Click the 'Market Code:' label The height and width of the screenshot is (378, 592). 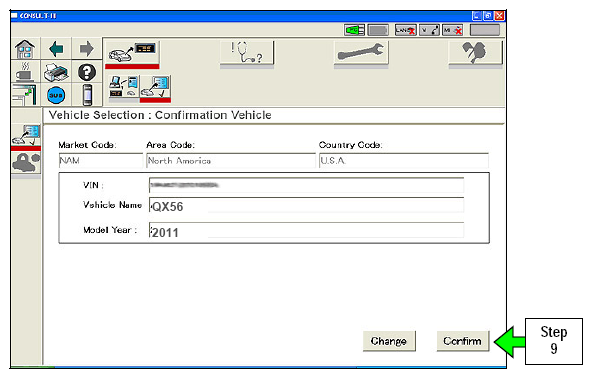[x=88, y=145]
